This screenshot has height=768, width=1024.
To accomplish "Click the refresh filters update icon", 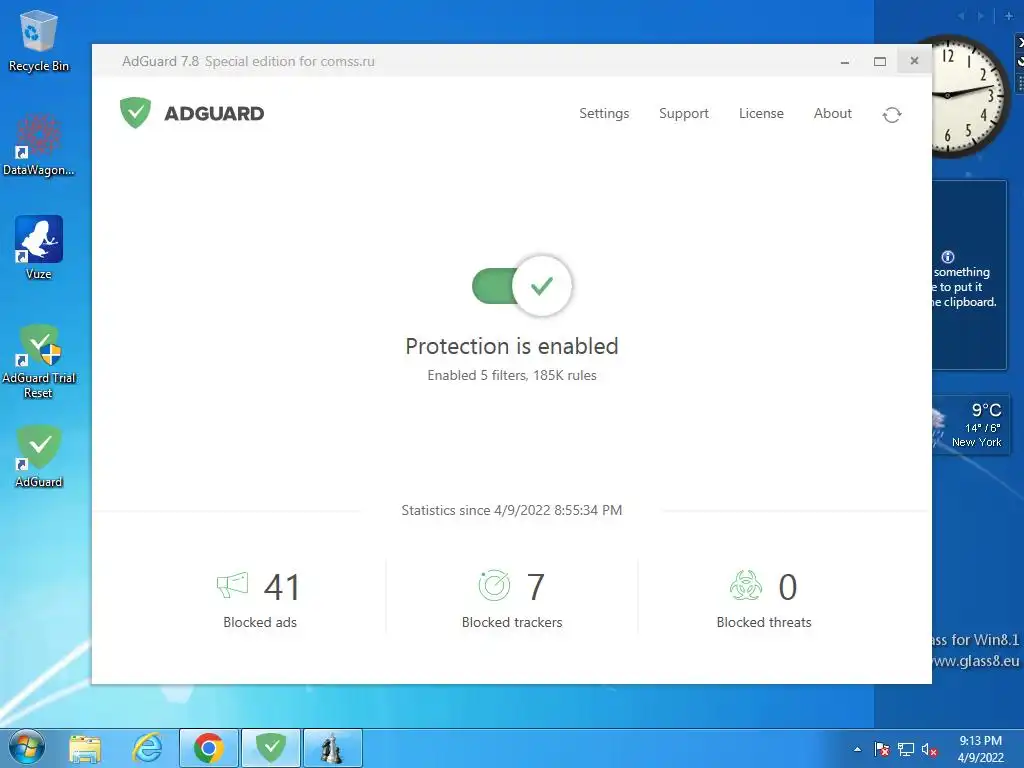I will point(892,115).
